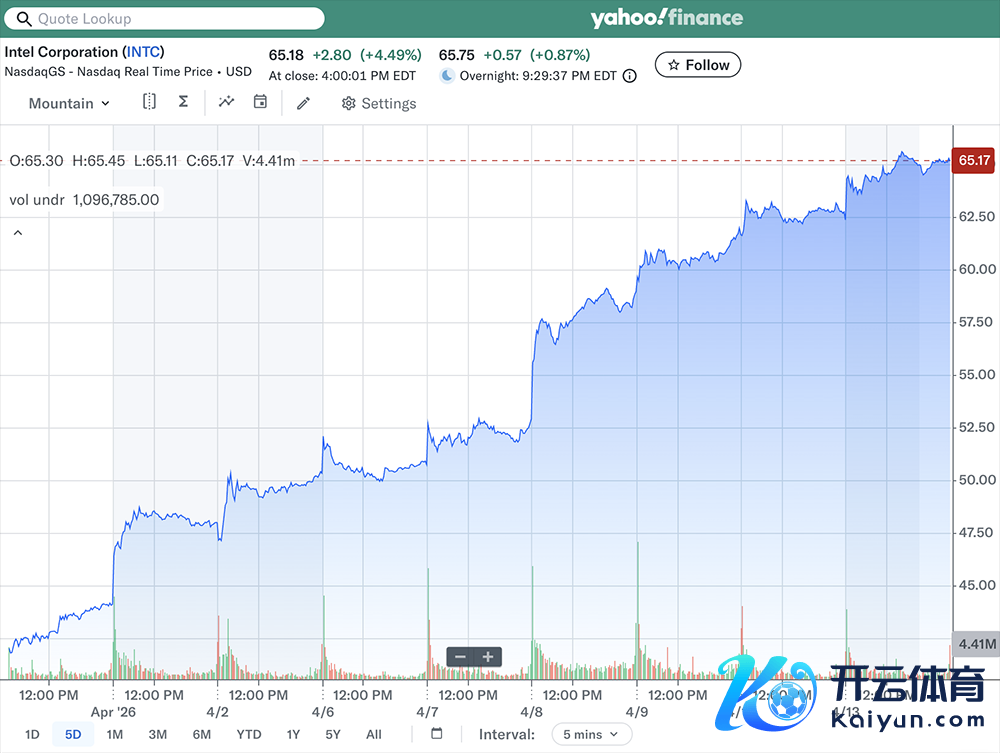The width and height of the screenshot is (1000, 753).
Task: Expand the 5 mins interval dropdown
Action: coord(591,734)
